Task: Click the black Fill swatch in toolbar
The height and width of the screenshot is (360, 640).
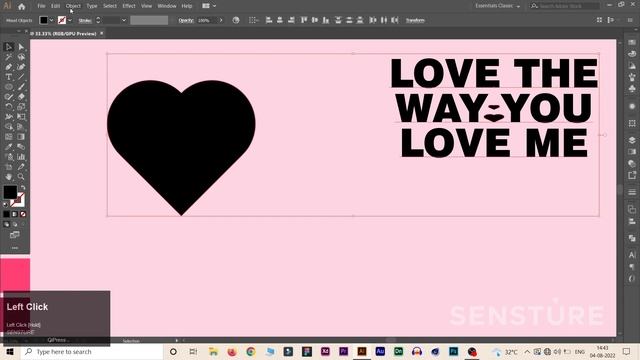Action: (10, 192)
